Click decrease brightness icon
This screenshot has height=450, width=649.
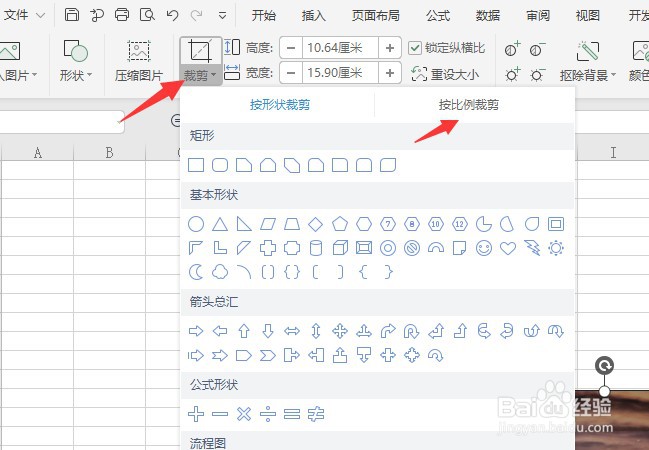(537, 75)
